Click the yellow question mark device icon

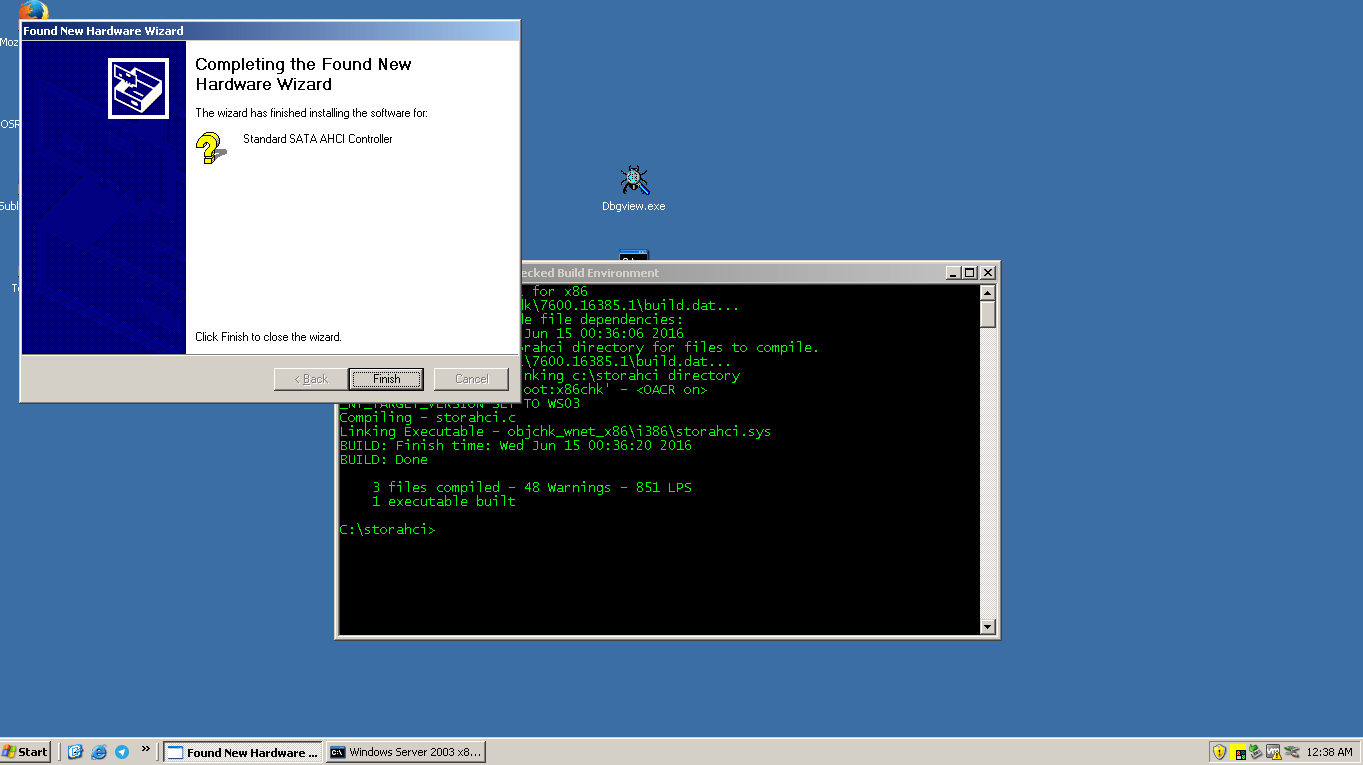tap(209, 148)
